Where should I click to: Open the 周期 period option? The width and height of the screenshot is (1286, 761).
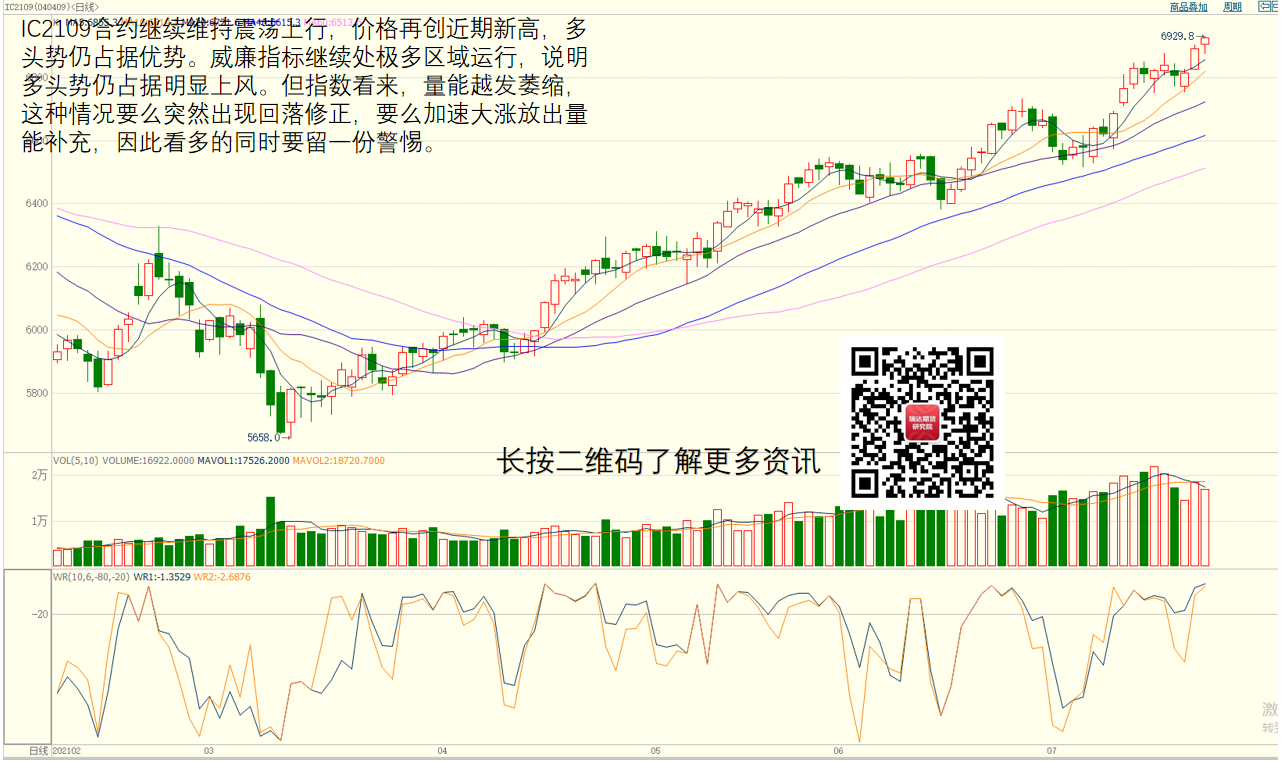1232,7
